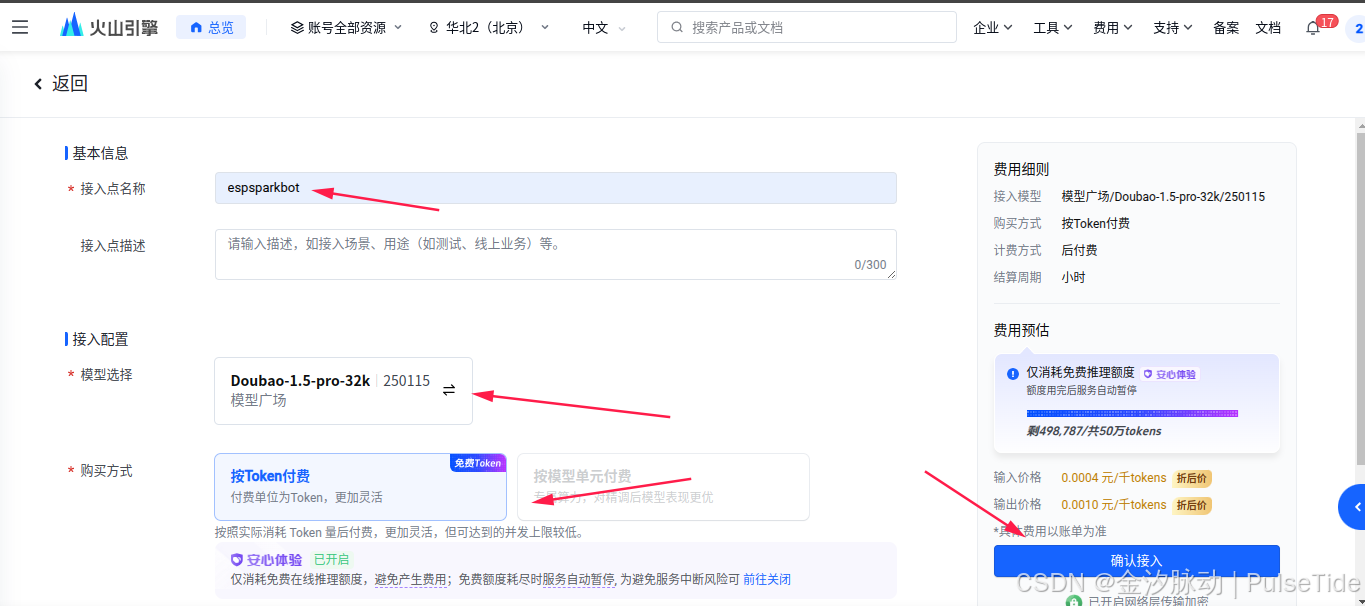Open the 中文 language dropdown

[x=604, y=28]
